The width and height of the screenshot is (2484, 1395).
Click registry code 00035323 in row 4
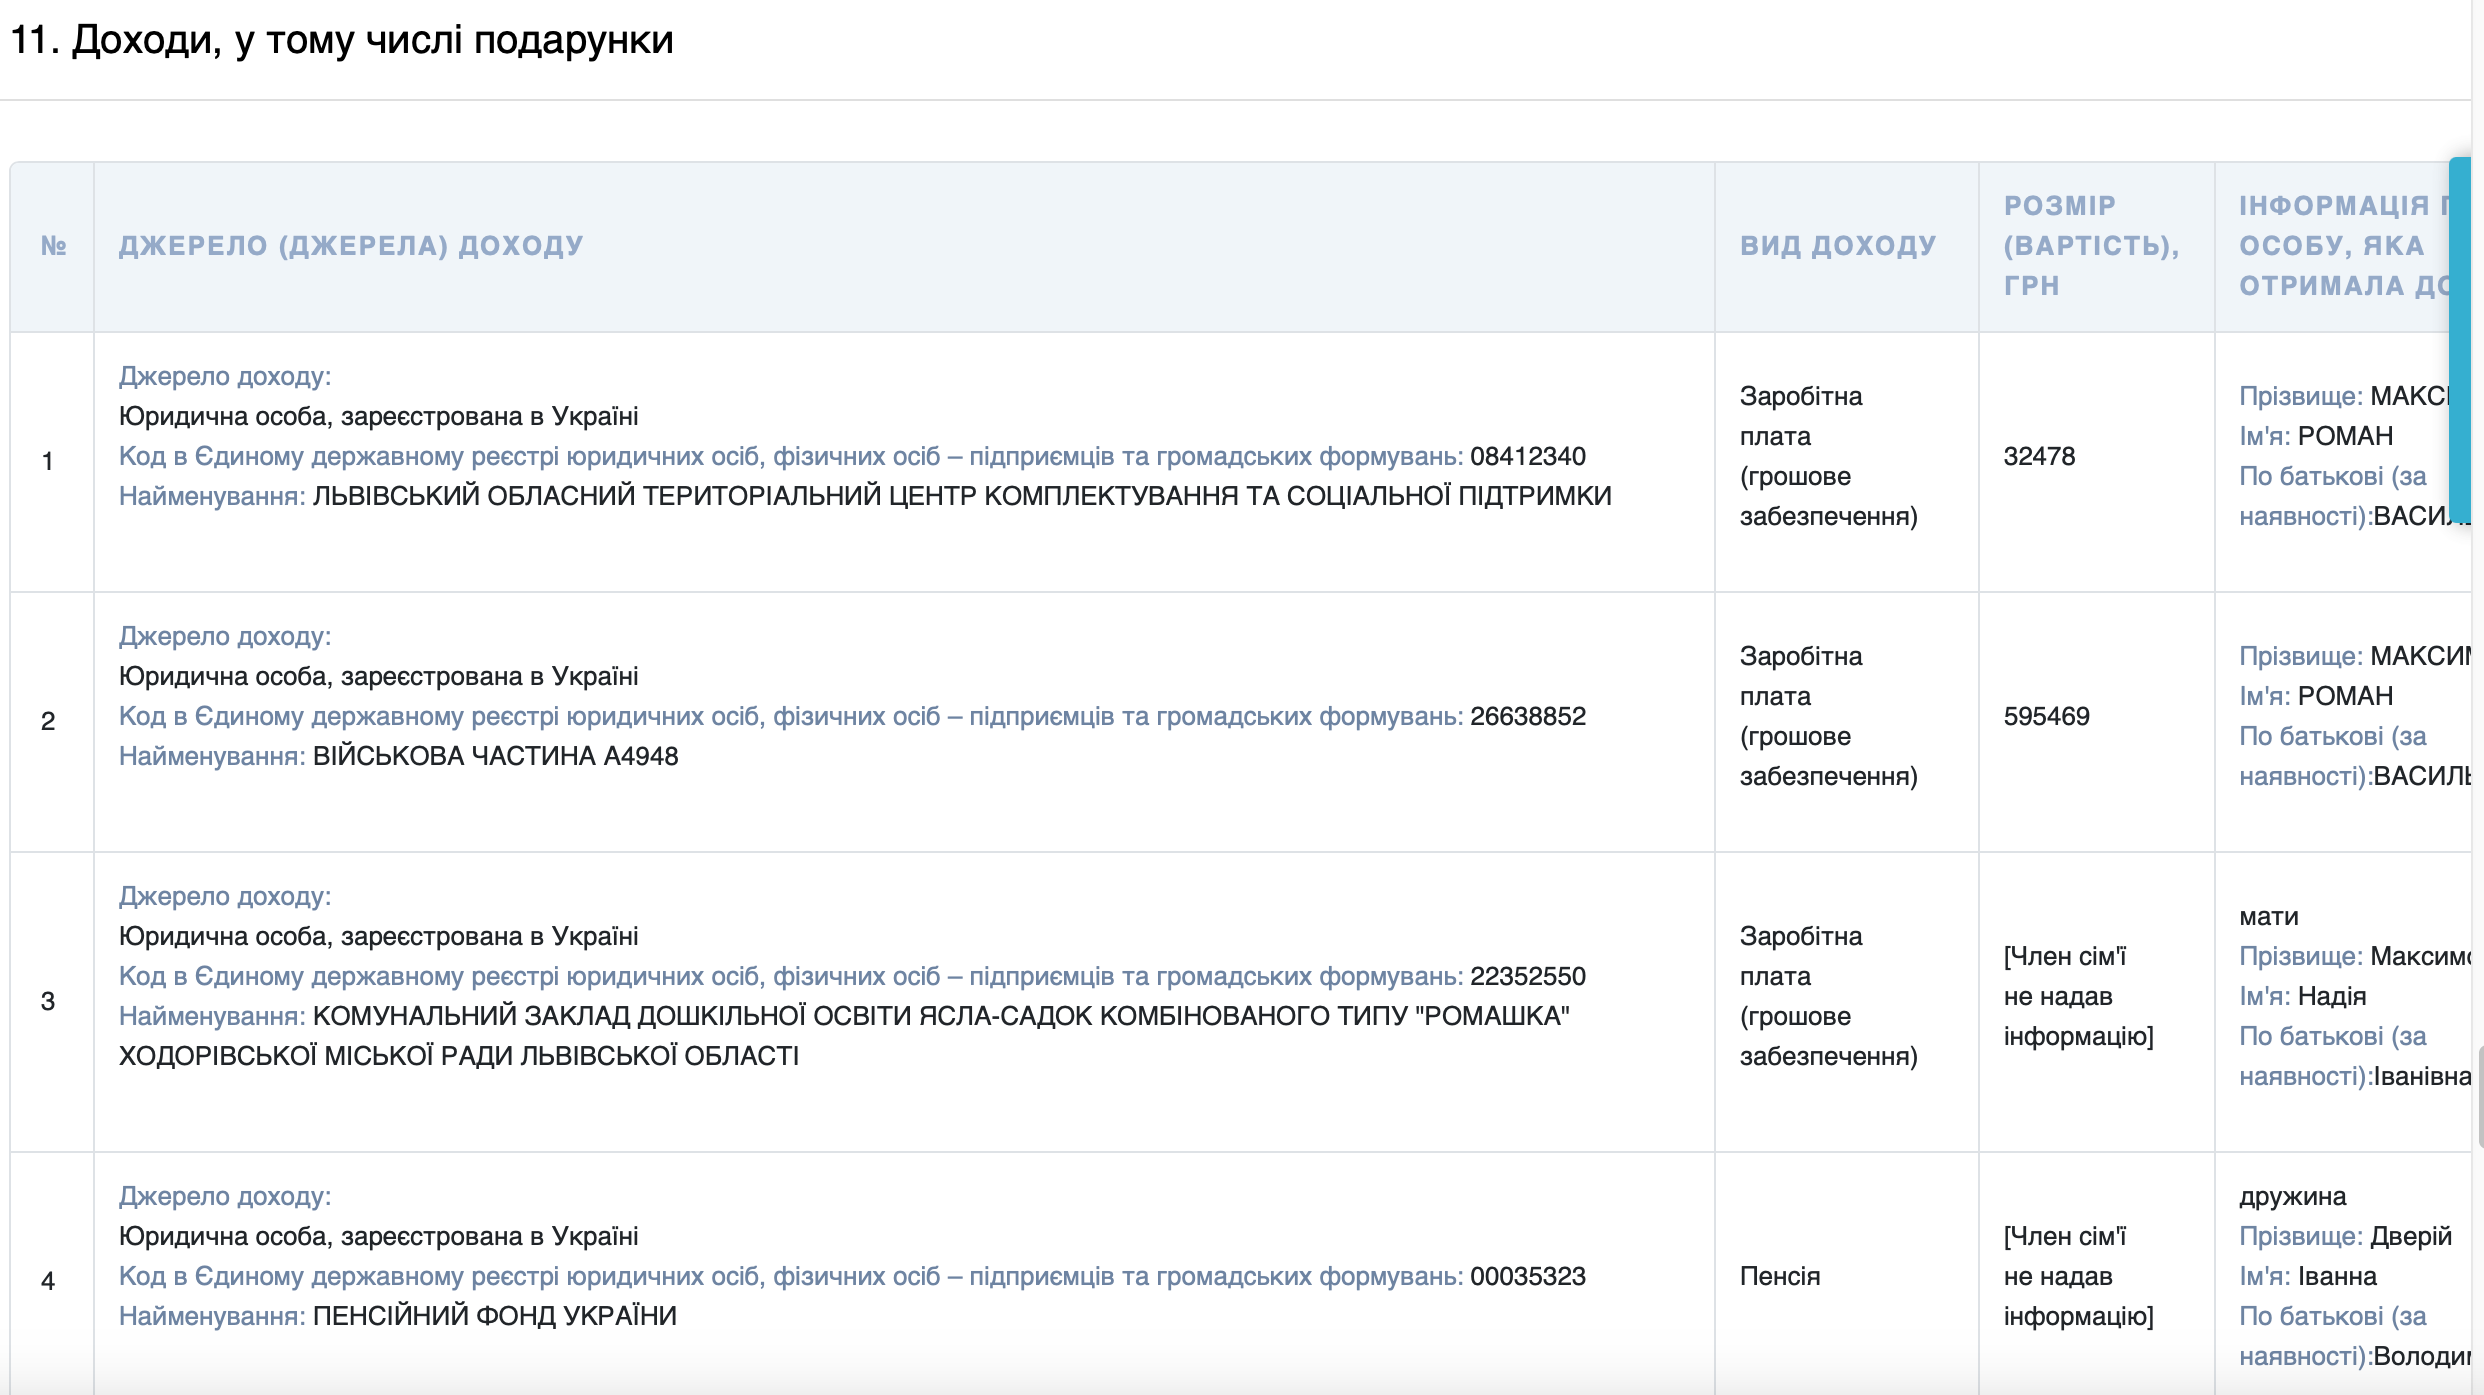click(x=1527, y=1277)
